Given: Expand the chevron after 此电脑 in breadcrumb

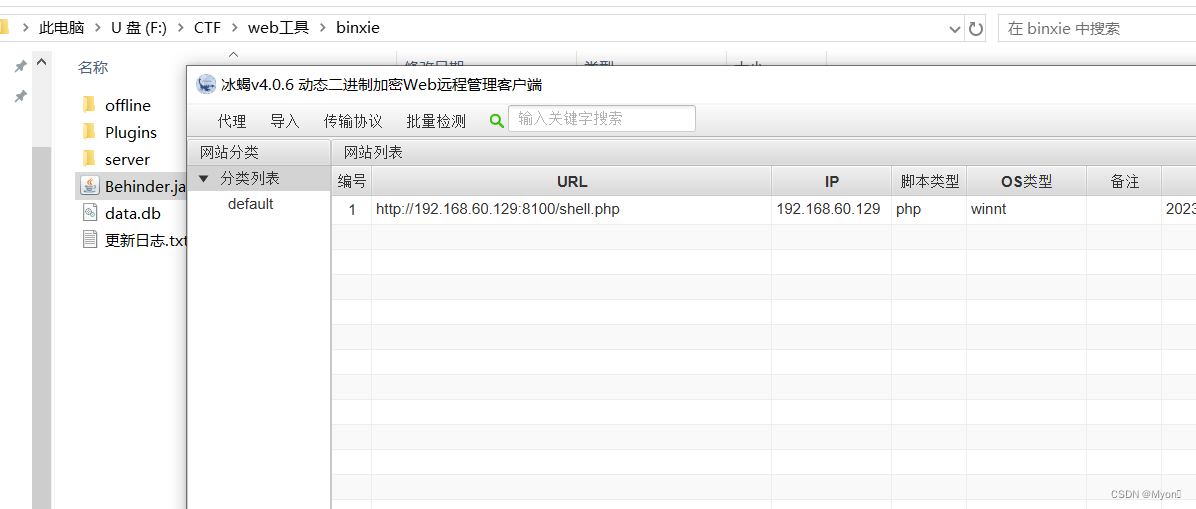Looking at the screenshot, I should [97, 28].
